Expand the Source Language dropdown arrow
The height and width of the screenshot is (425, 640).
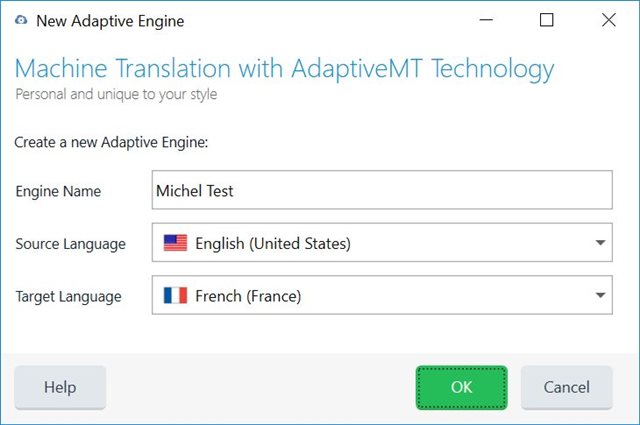[600, 243]
